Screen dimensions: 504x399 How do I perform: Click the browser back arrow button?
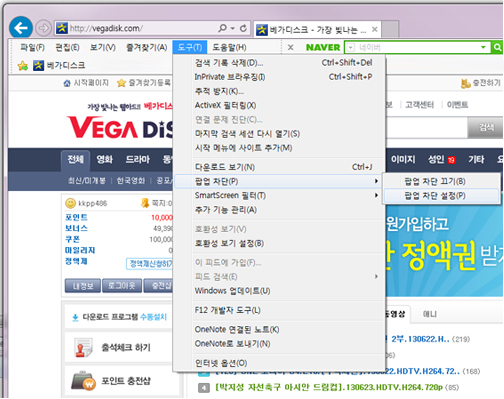click(x=21, y=28)
